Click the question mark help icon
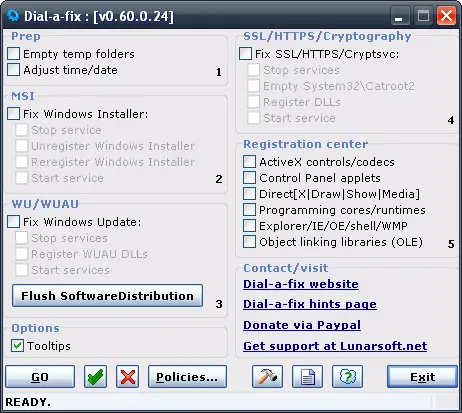The width and height of the screenshot is (462, 413). point(347,377)
